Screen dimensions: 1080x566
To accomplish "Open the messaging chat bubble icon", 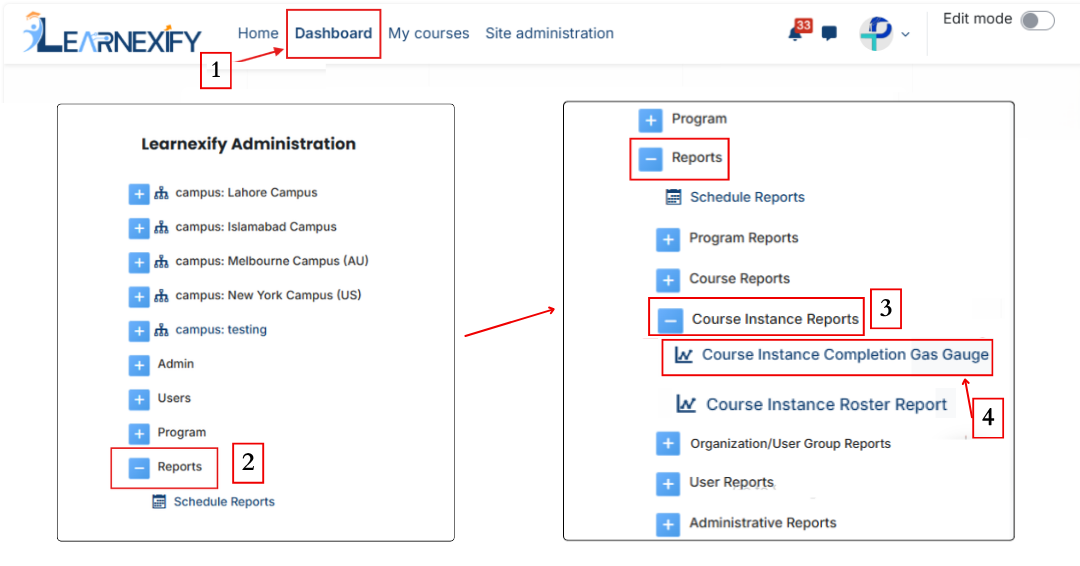I will coord(829,33).
